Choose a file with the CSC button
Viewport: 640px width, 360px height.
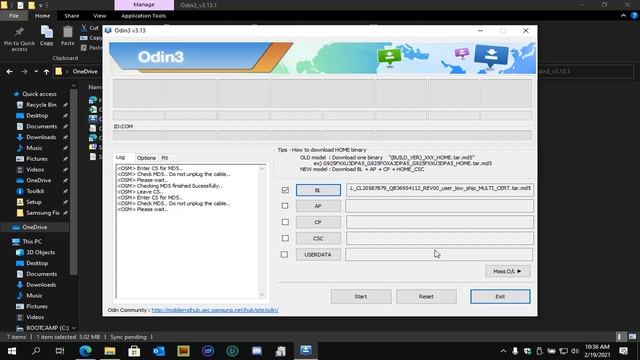(x=318, y=238)
